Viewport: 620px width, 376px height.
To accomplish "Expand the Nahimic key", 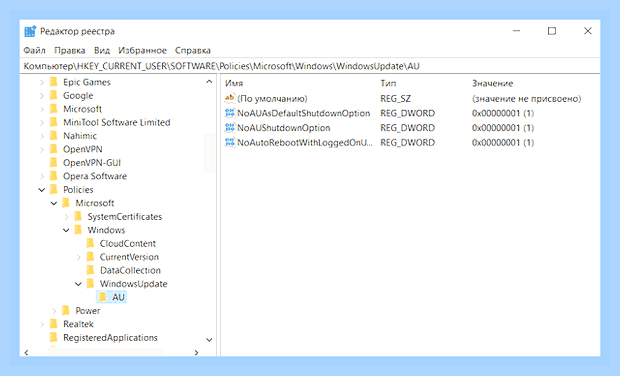I will pyautogui.click(x=42, y=136).
